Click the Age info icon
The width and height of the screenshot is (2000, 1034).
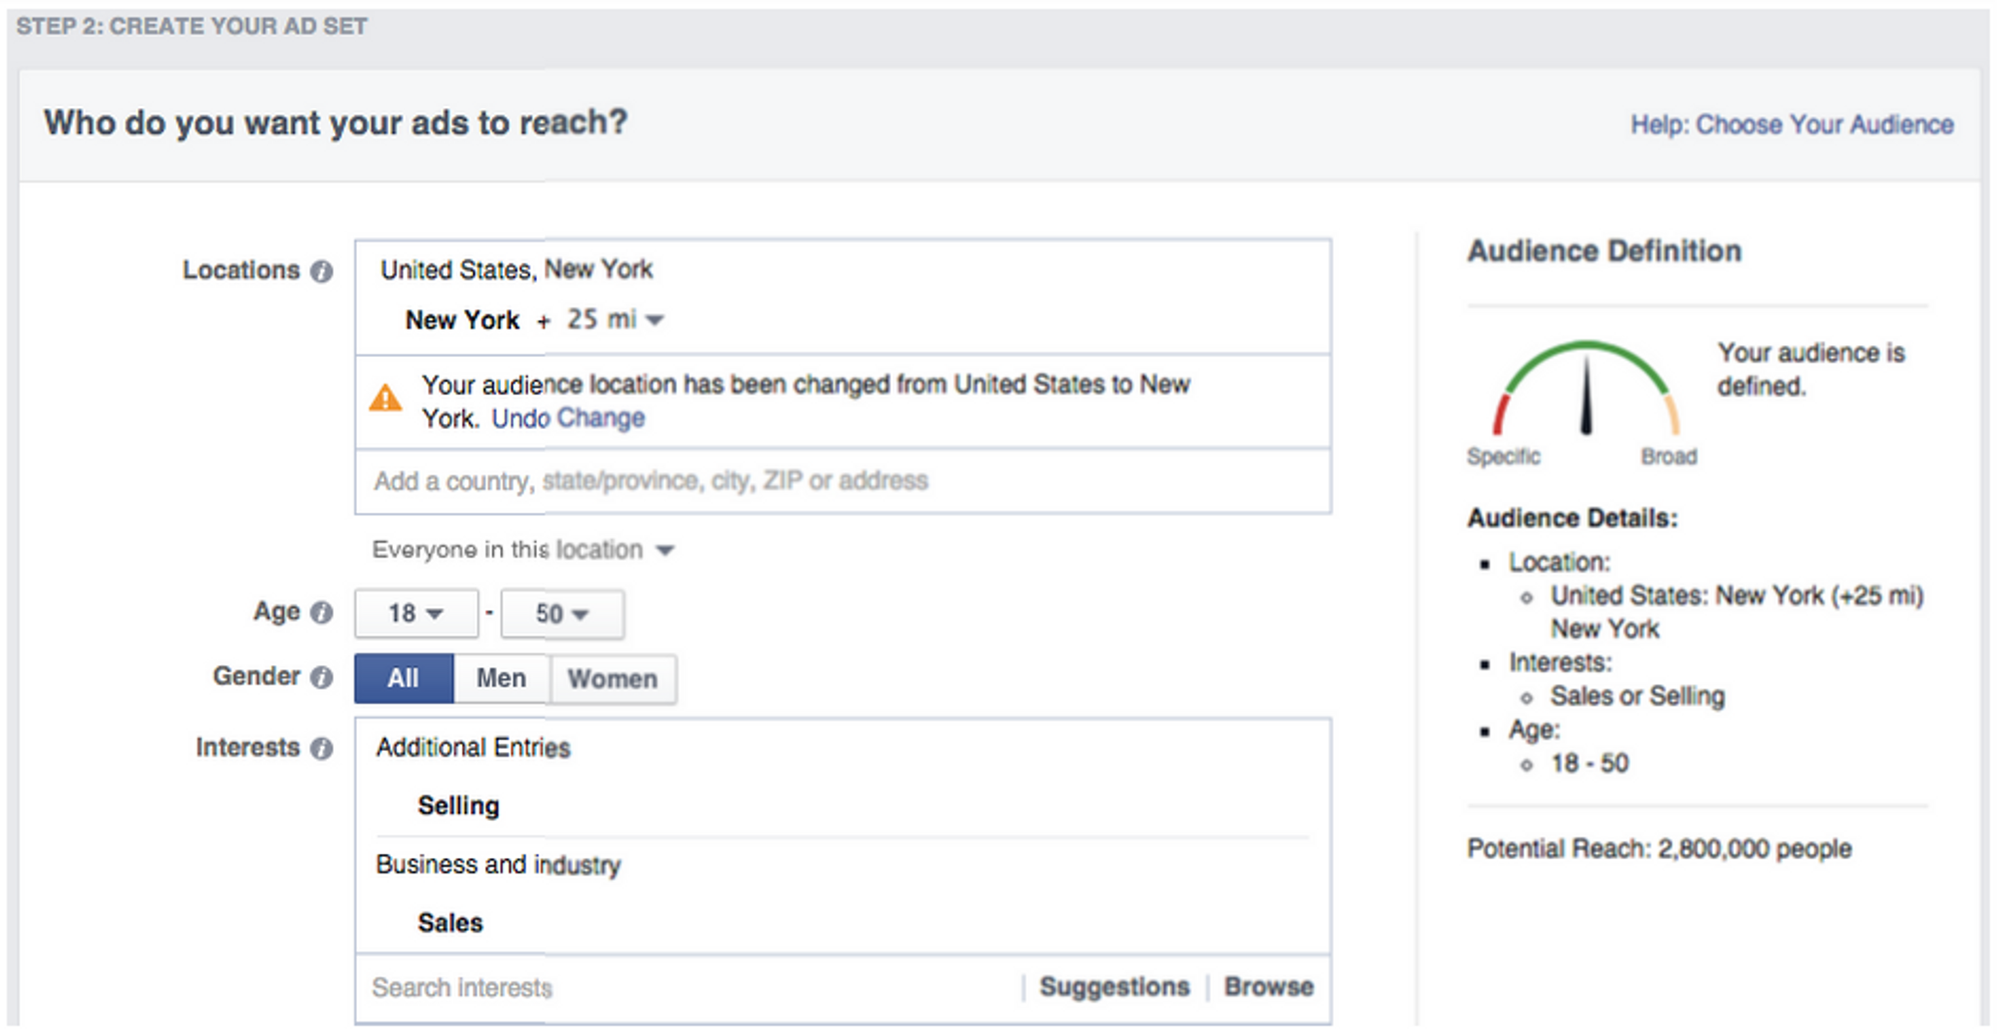pyautogui.click(x=321, y=613)
